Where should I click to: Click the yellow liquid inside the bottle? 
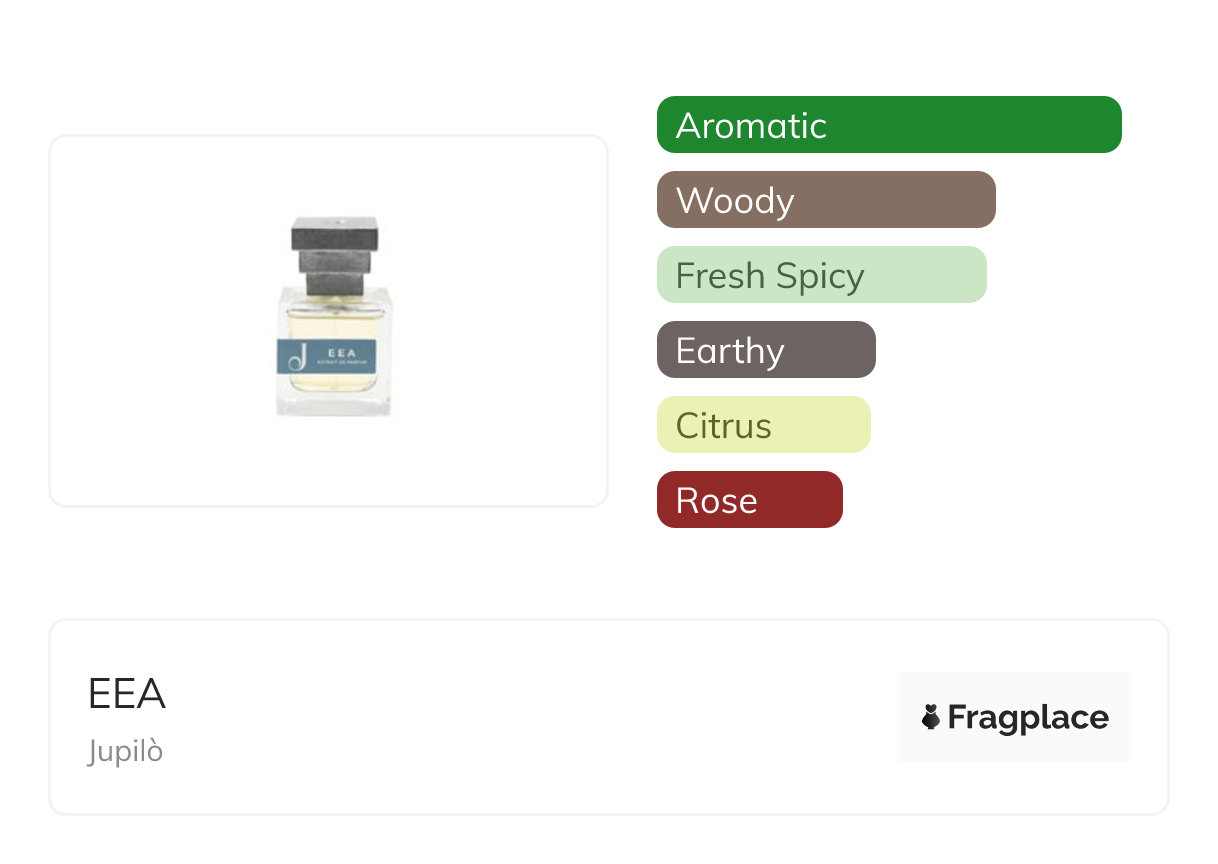point(335,322)
